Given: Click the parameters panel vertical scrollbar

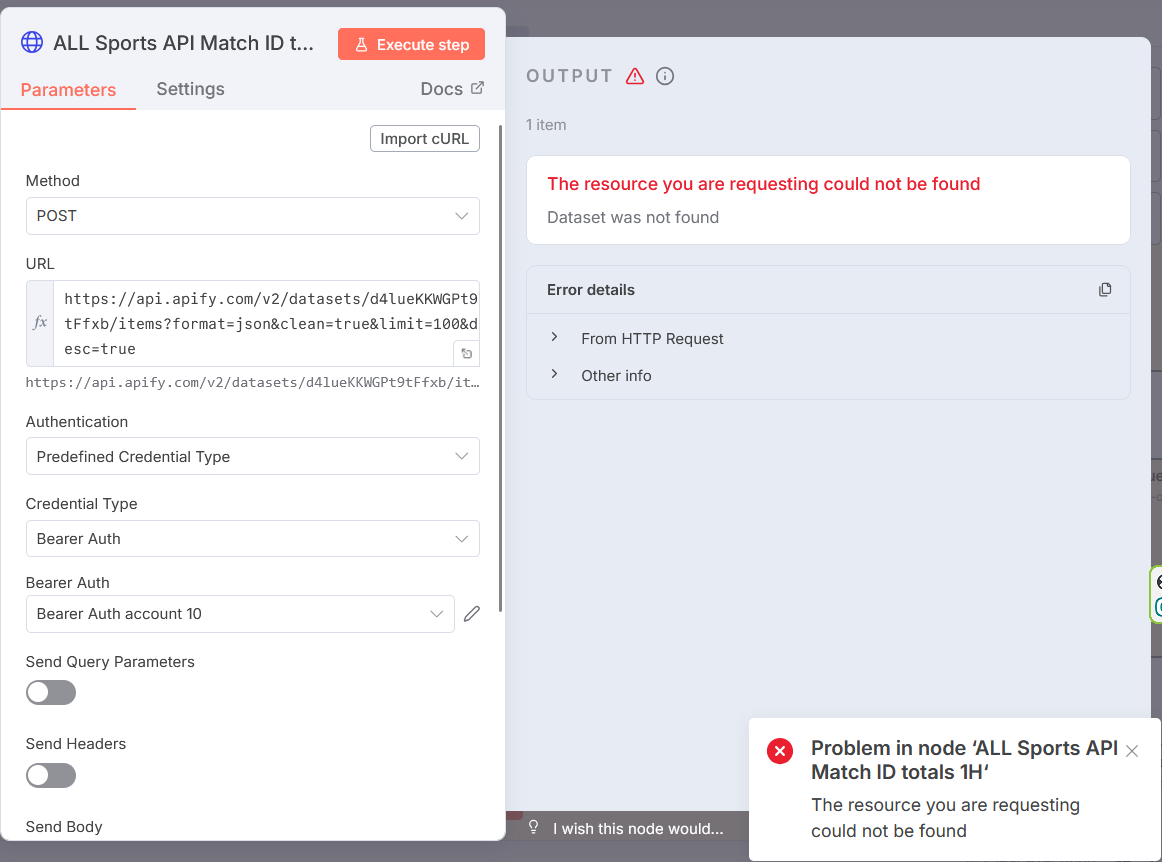Looking at the screenshot, I should point(501,368).
